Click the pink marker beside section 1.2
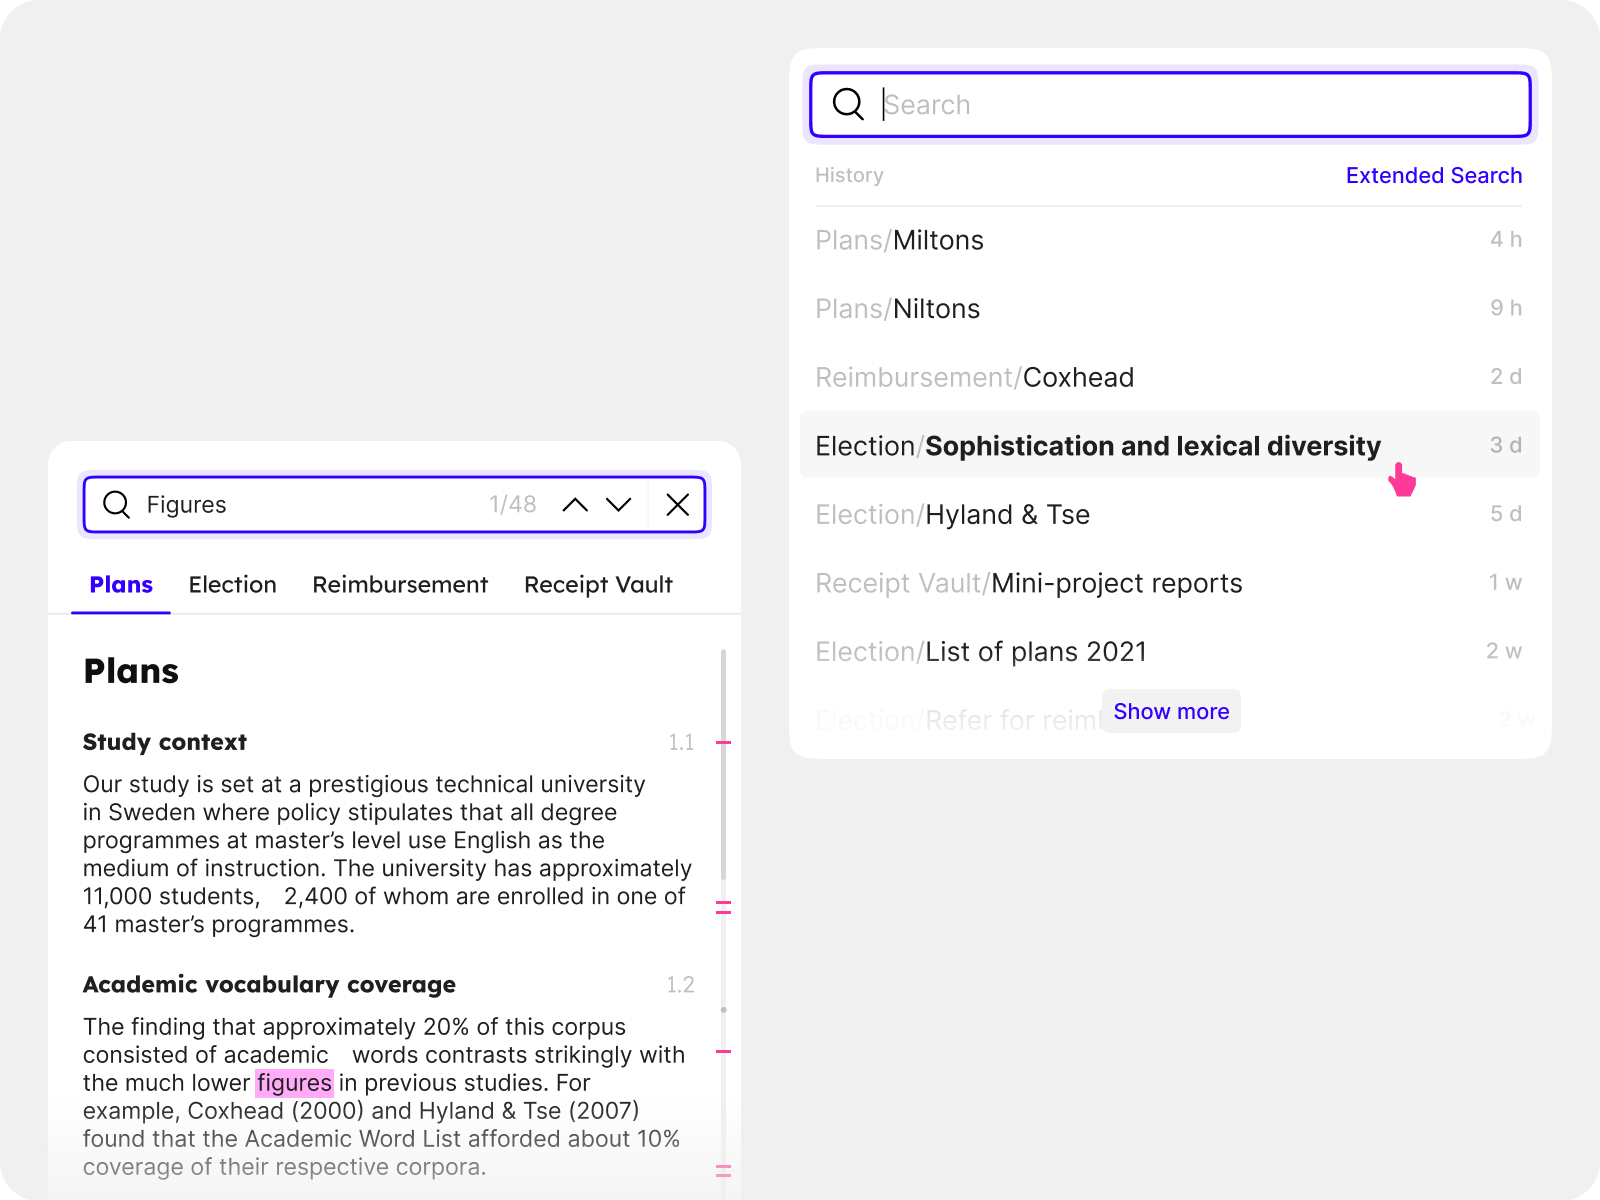This screenshot has height=1200, width=1600. 721,1052
